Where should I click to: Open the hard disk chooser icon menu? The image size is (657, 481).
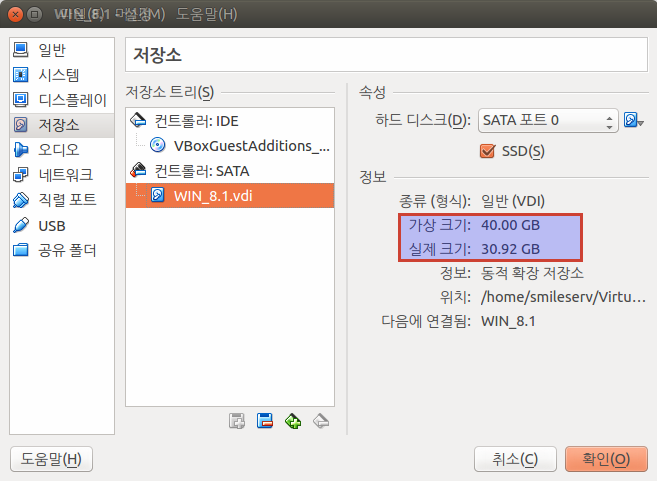[634, 121]
